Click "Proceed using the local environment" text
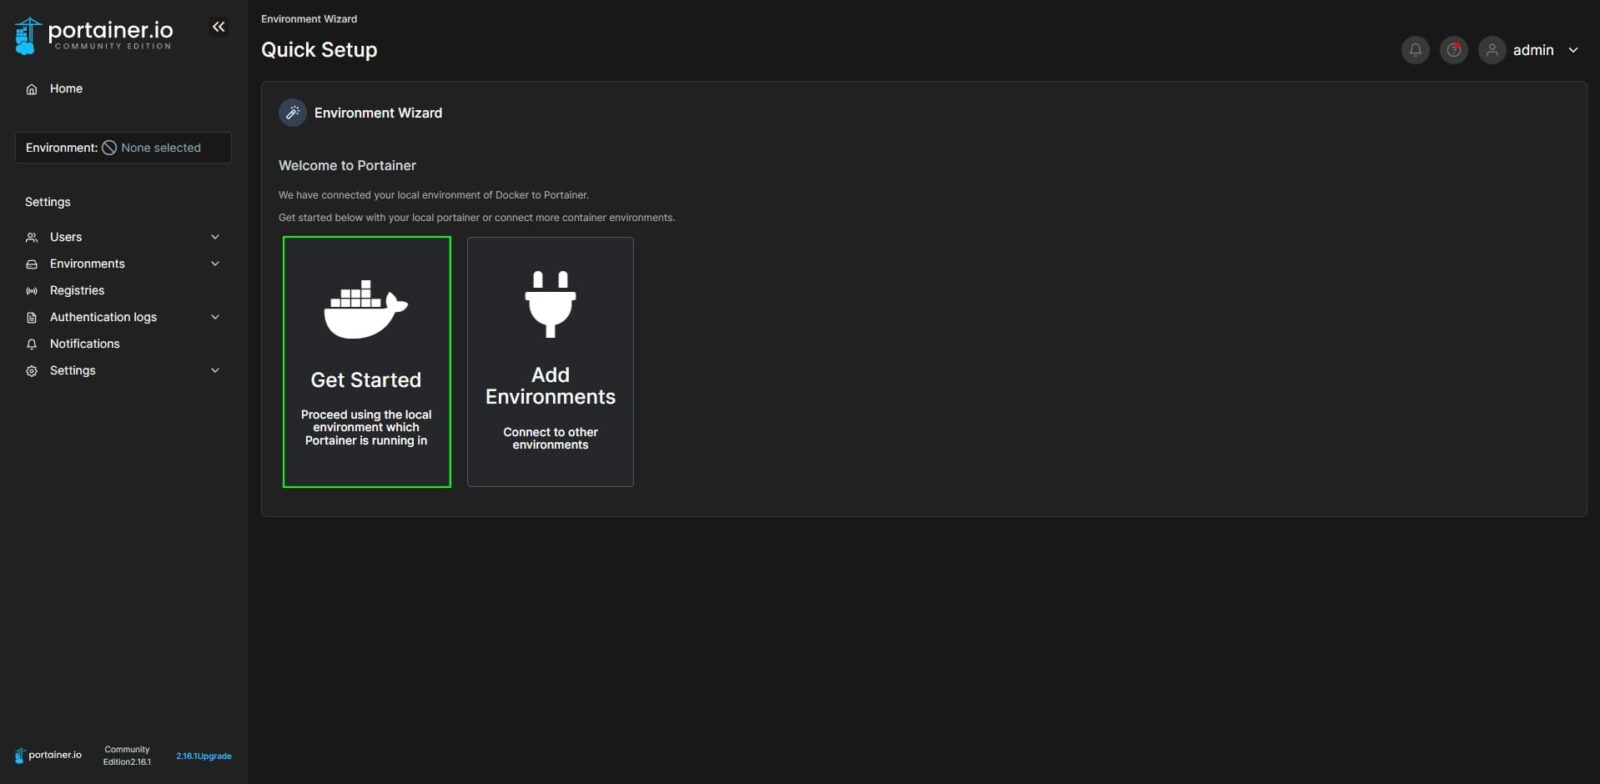 pos(366,428)
